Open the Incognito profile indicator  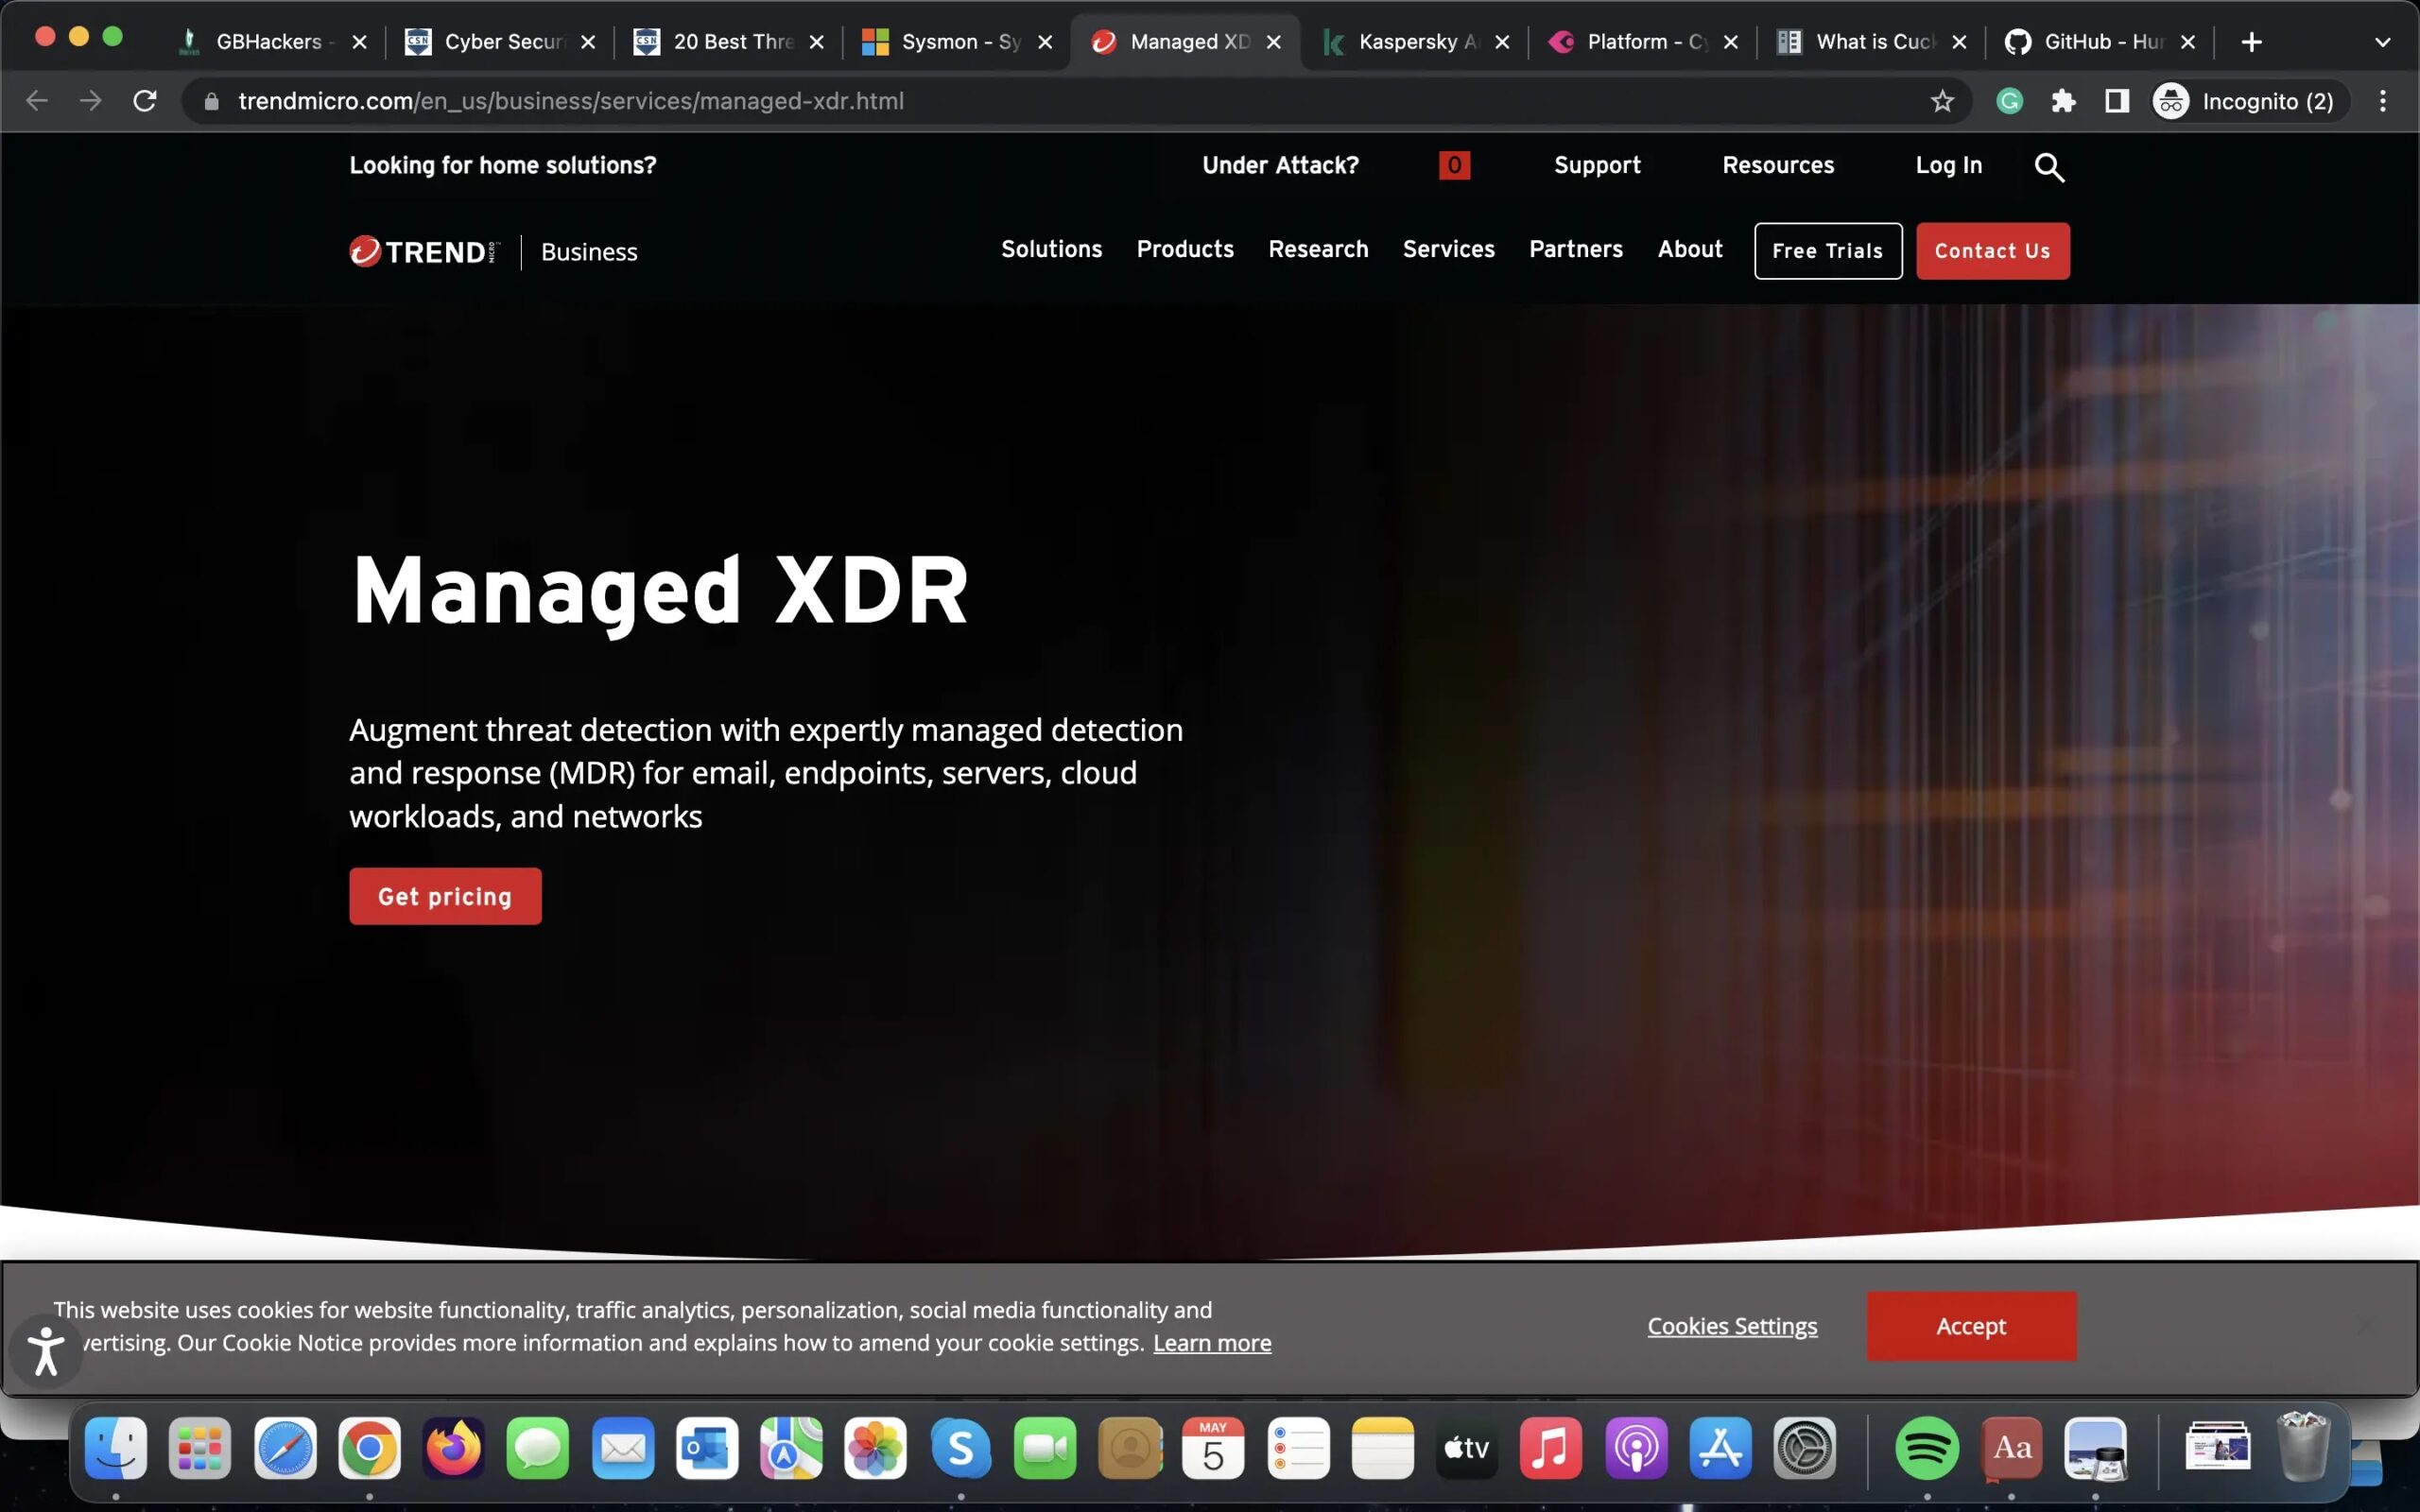click(2244, 101)
